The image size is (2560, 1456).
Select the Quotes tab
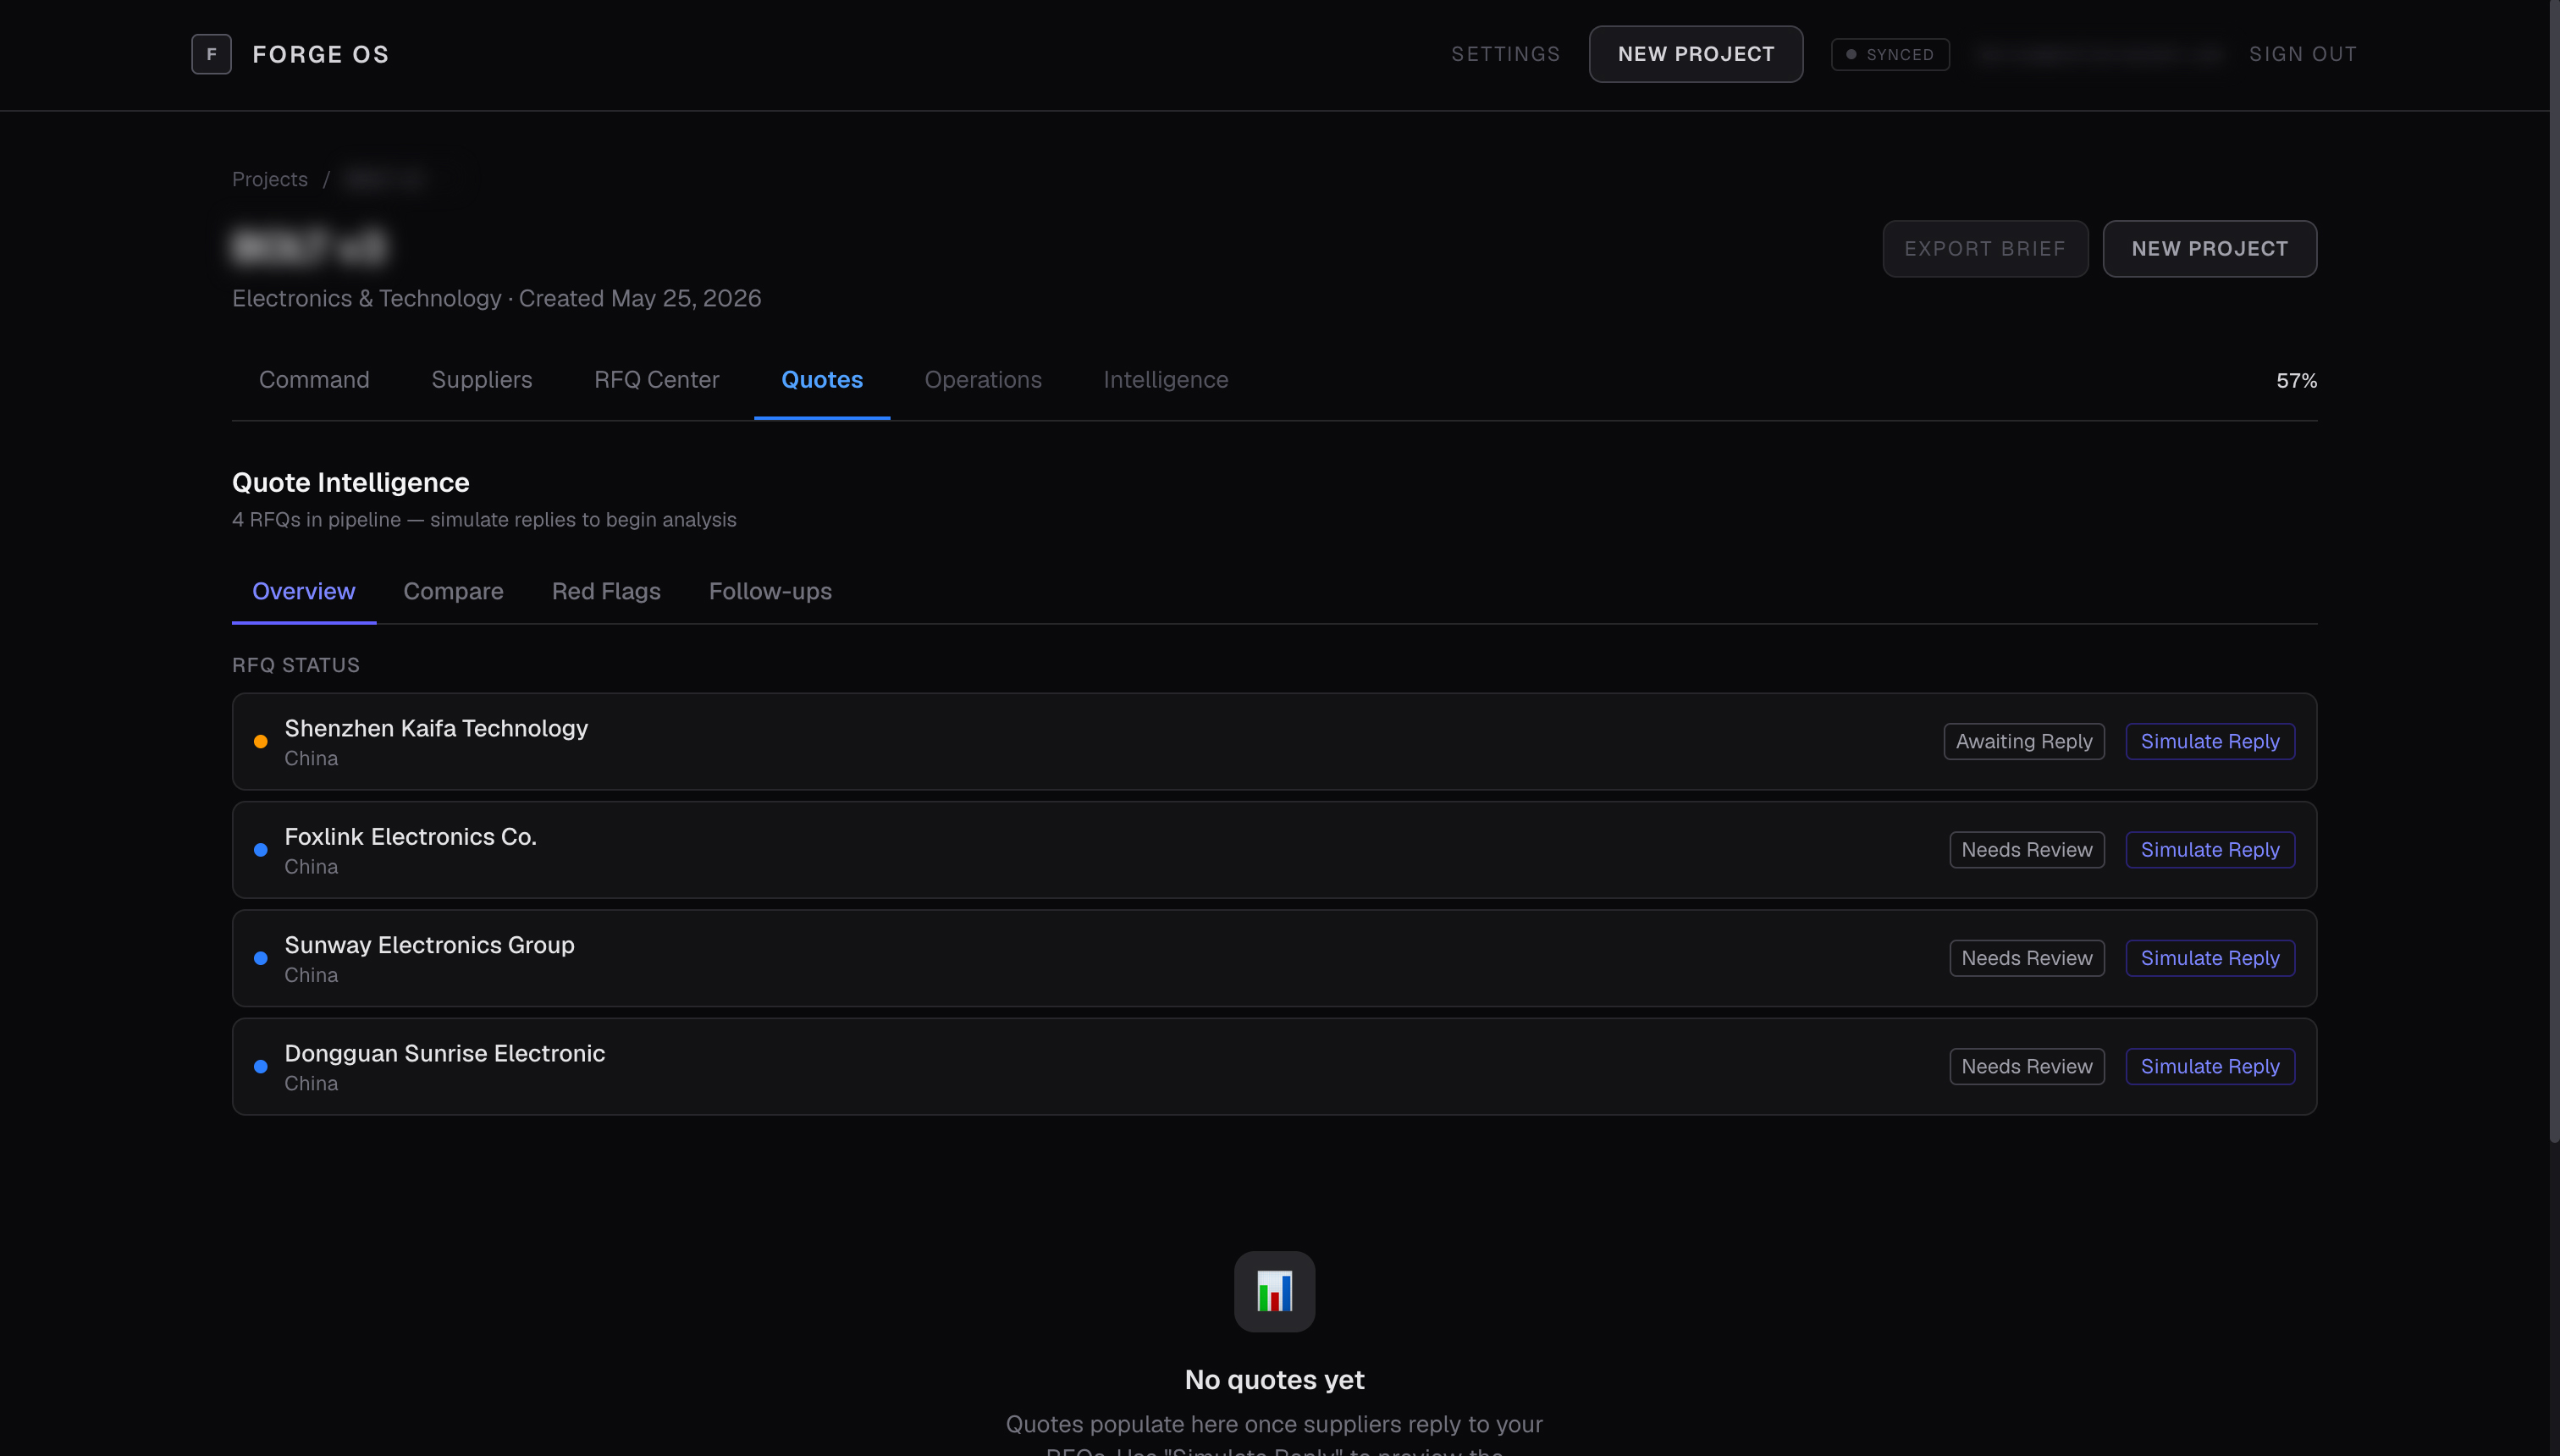822,380
